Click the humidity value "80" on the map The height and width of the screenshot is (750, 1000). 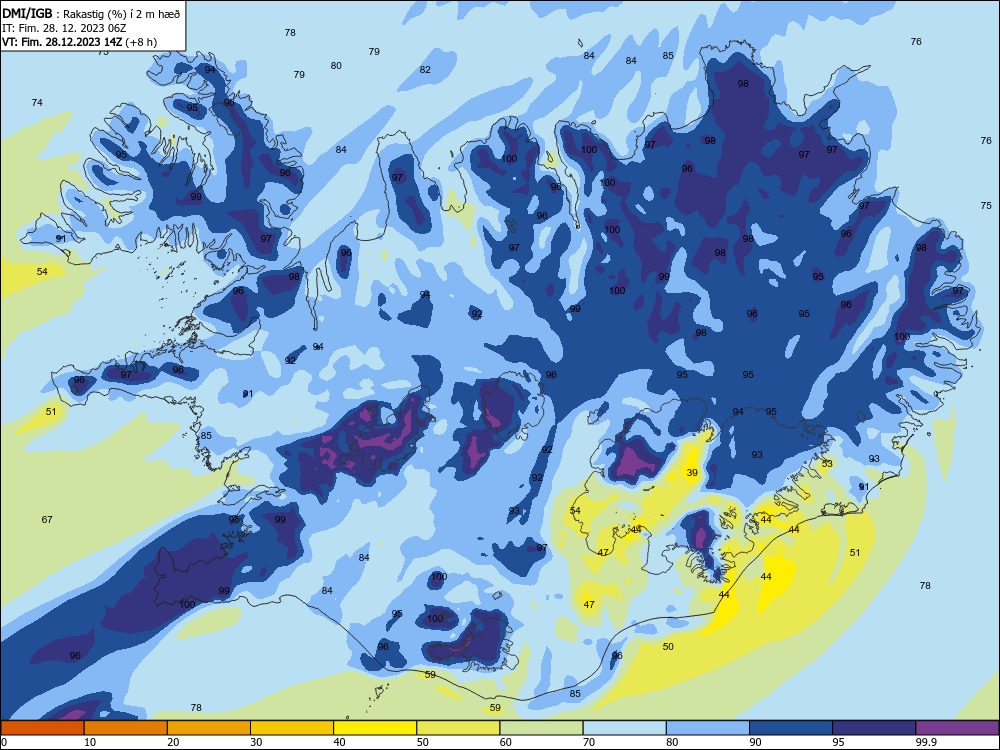[x=336, y=66]
